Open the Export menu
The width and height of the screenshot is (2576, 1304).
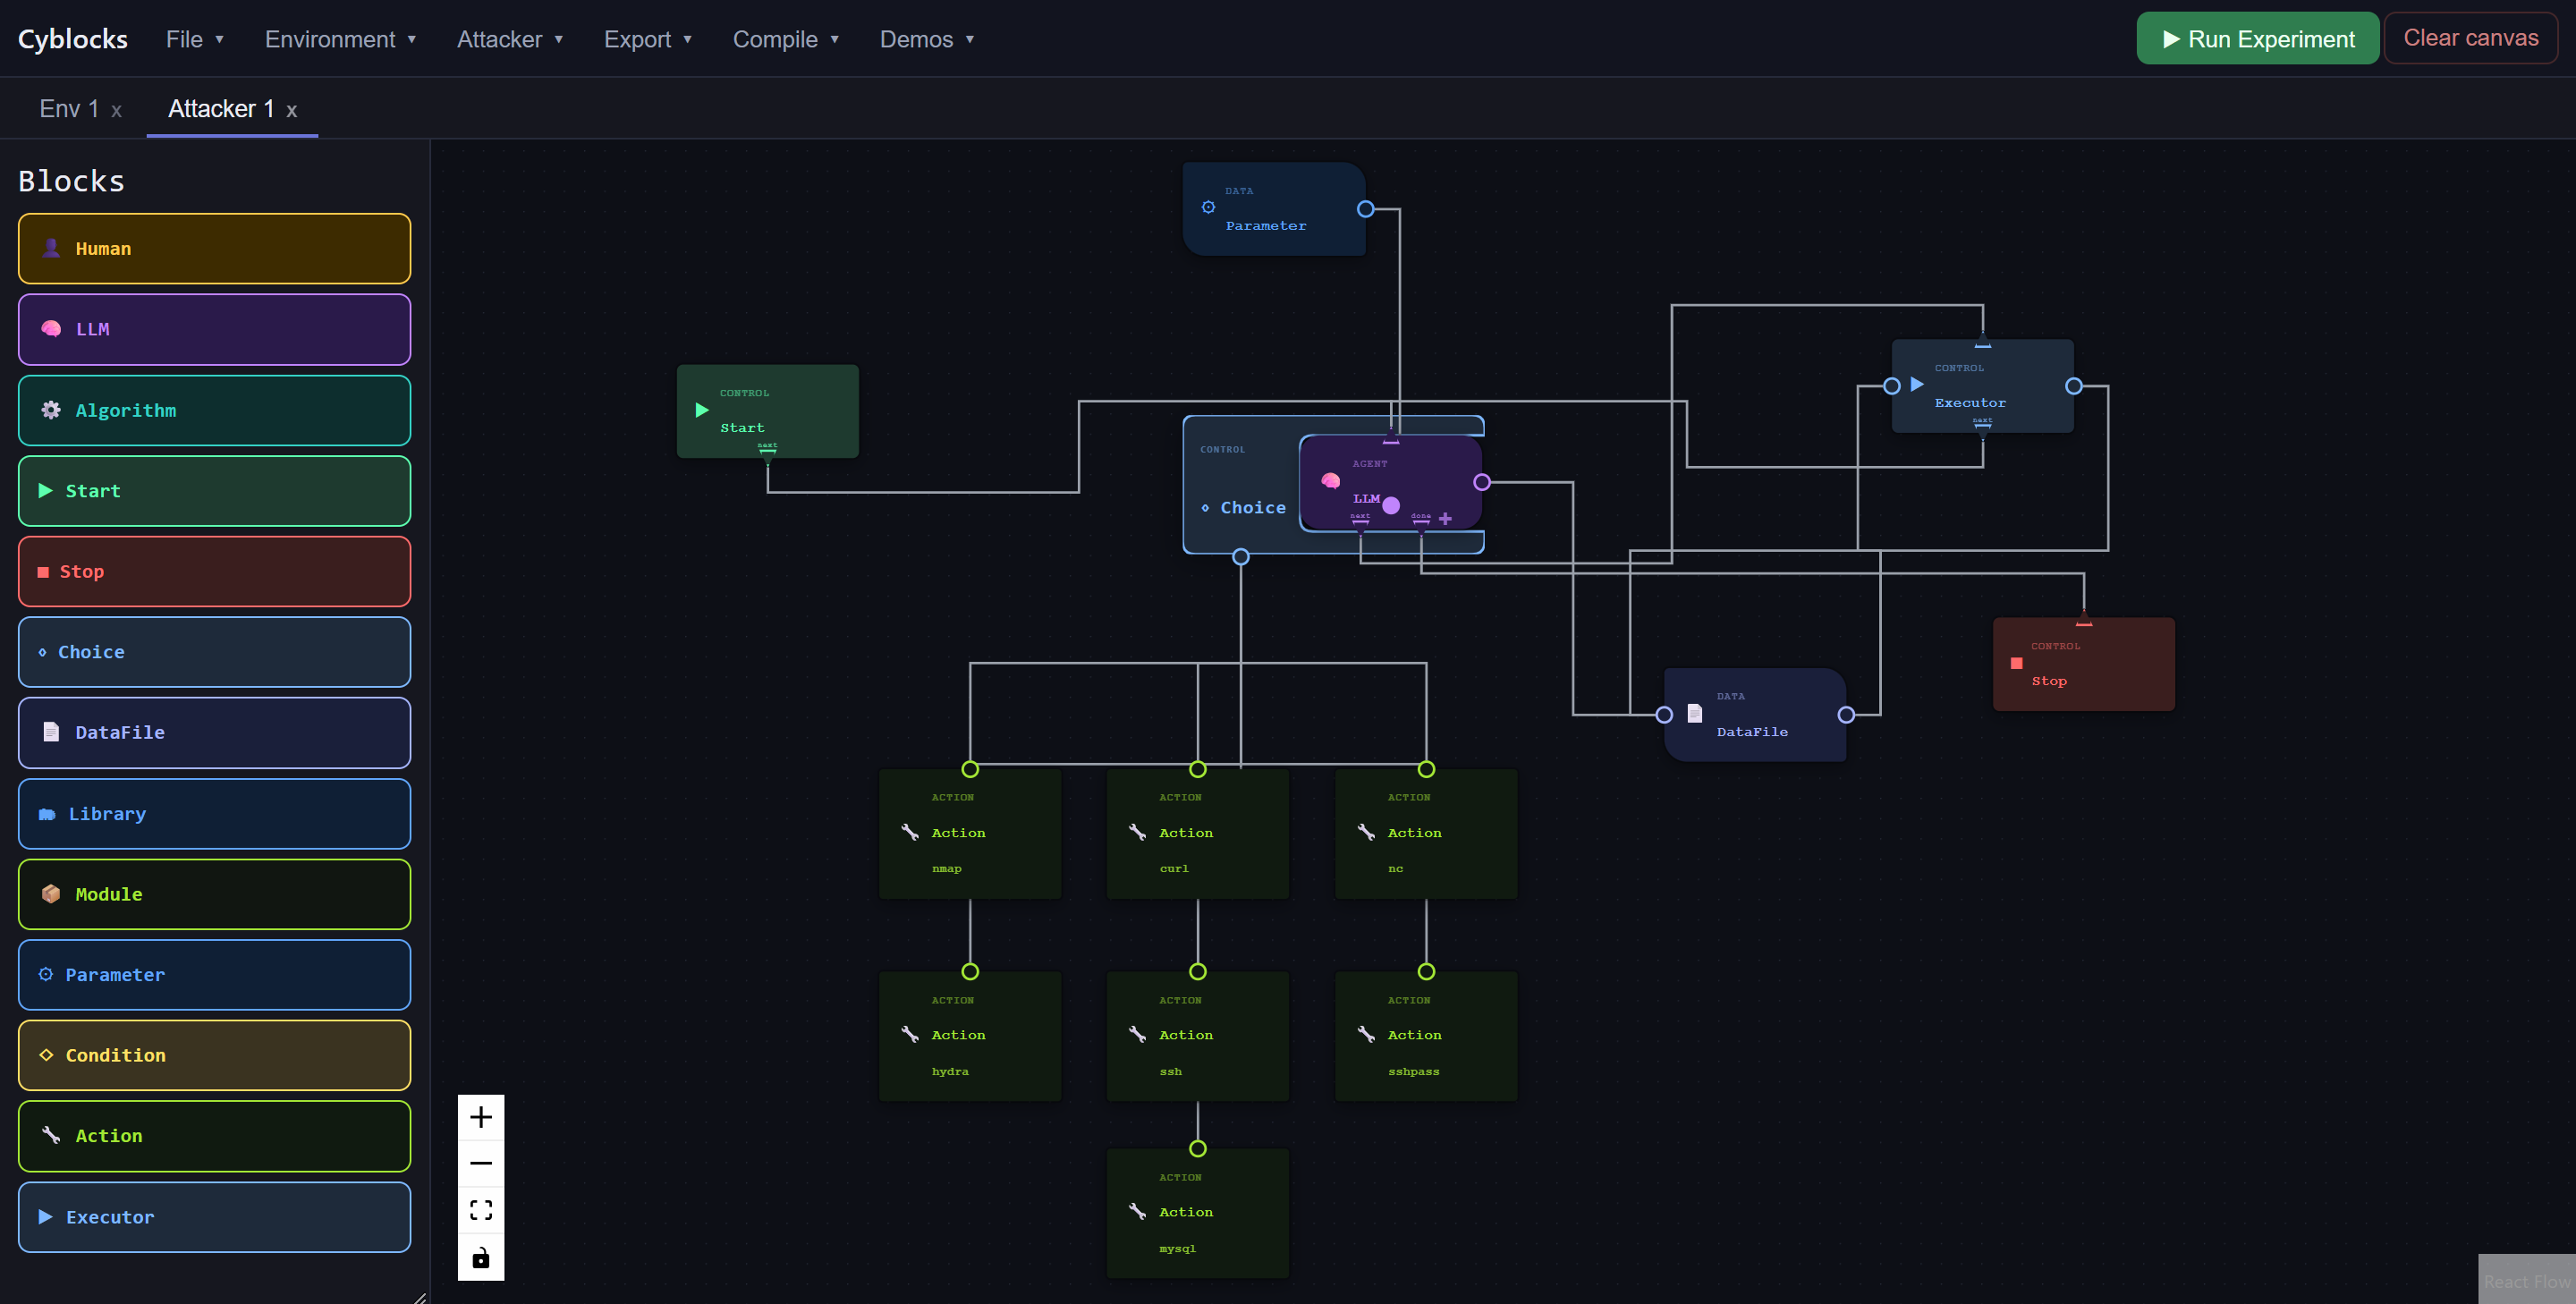pyautogui.click(x=648, y=39)
